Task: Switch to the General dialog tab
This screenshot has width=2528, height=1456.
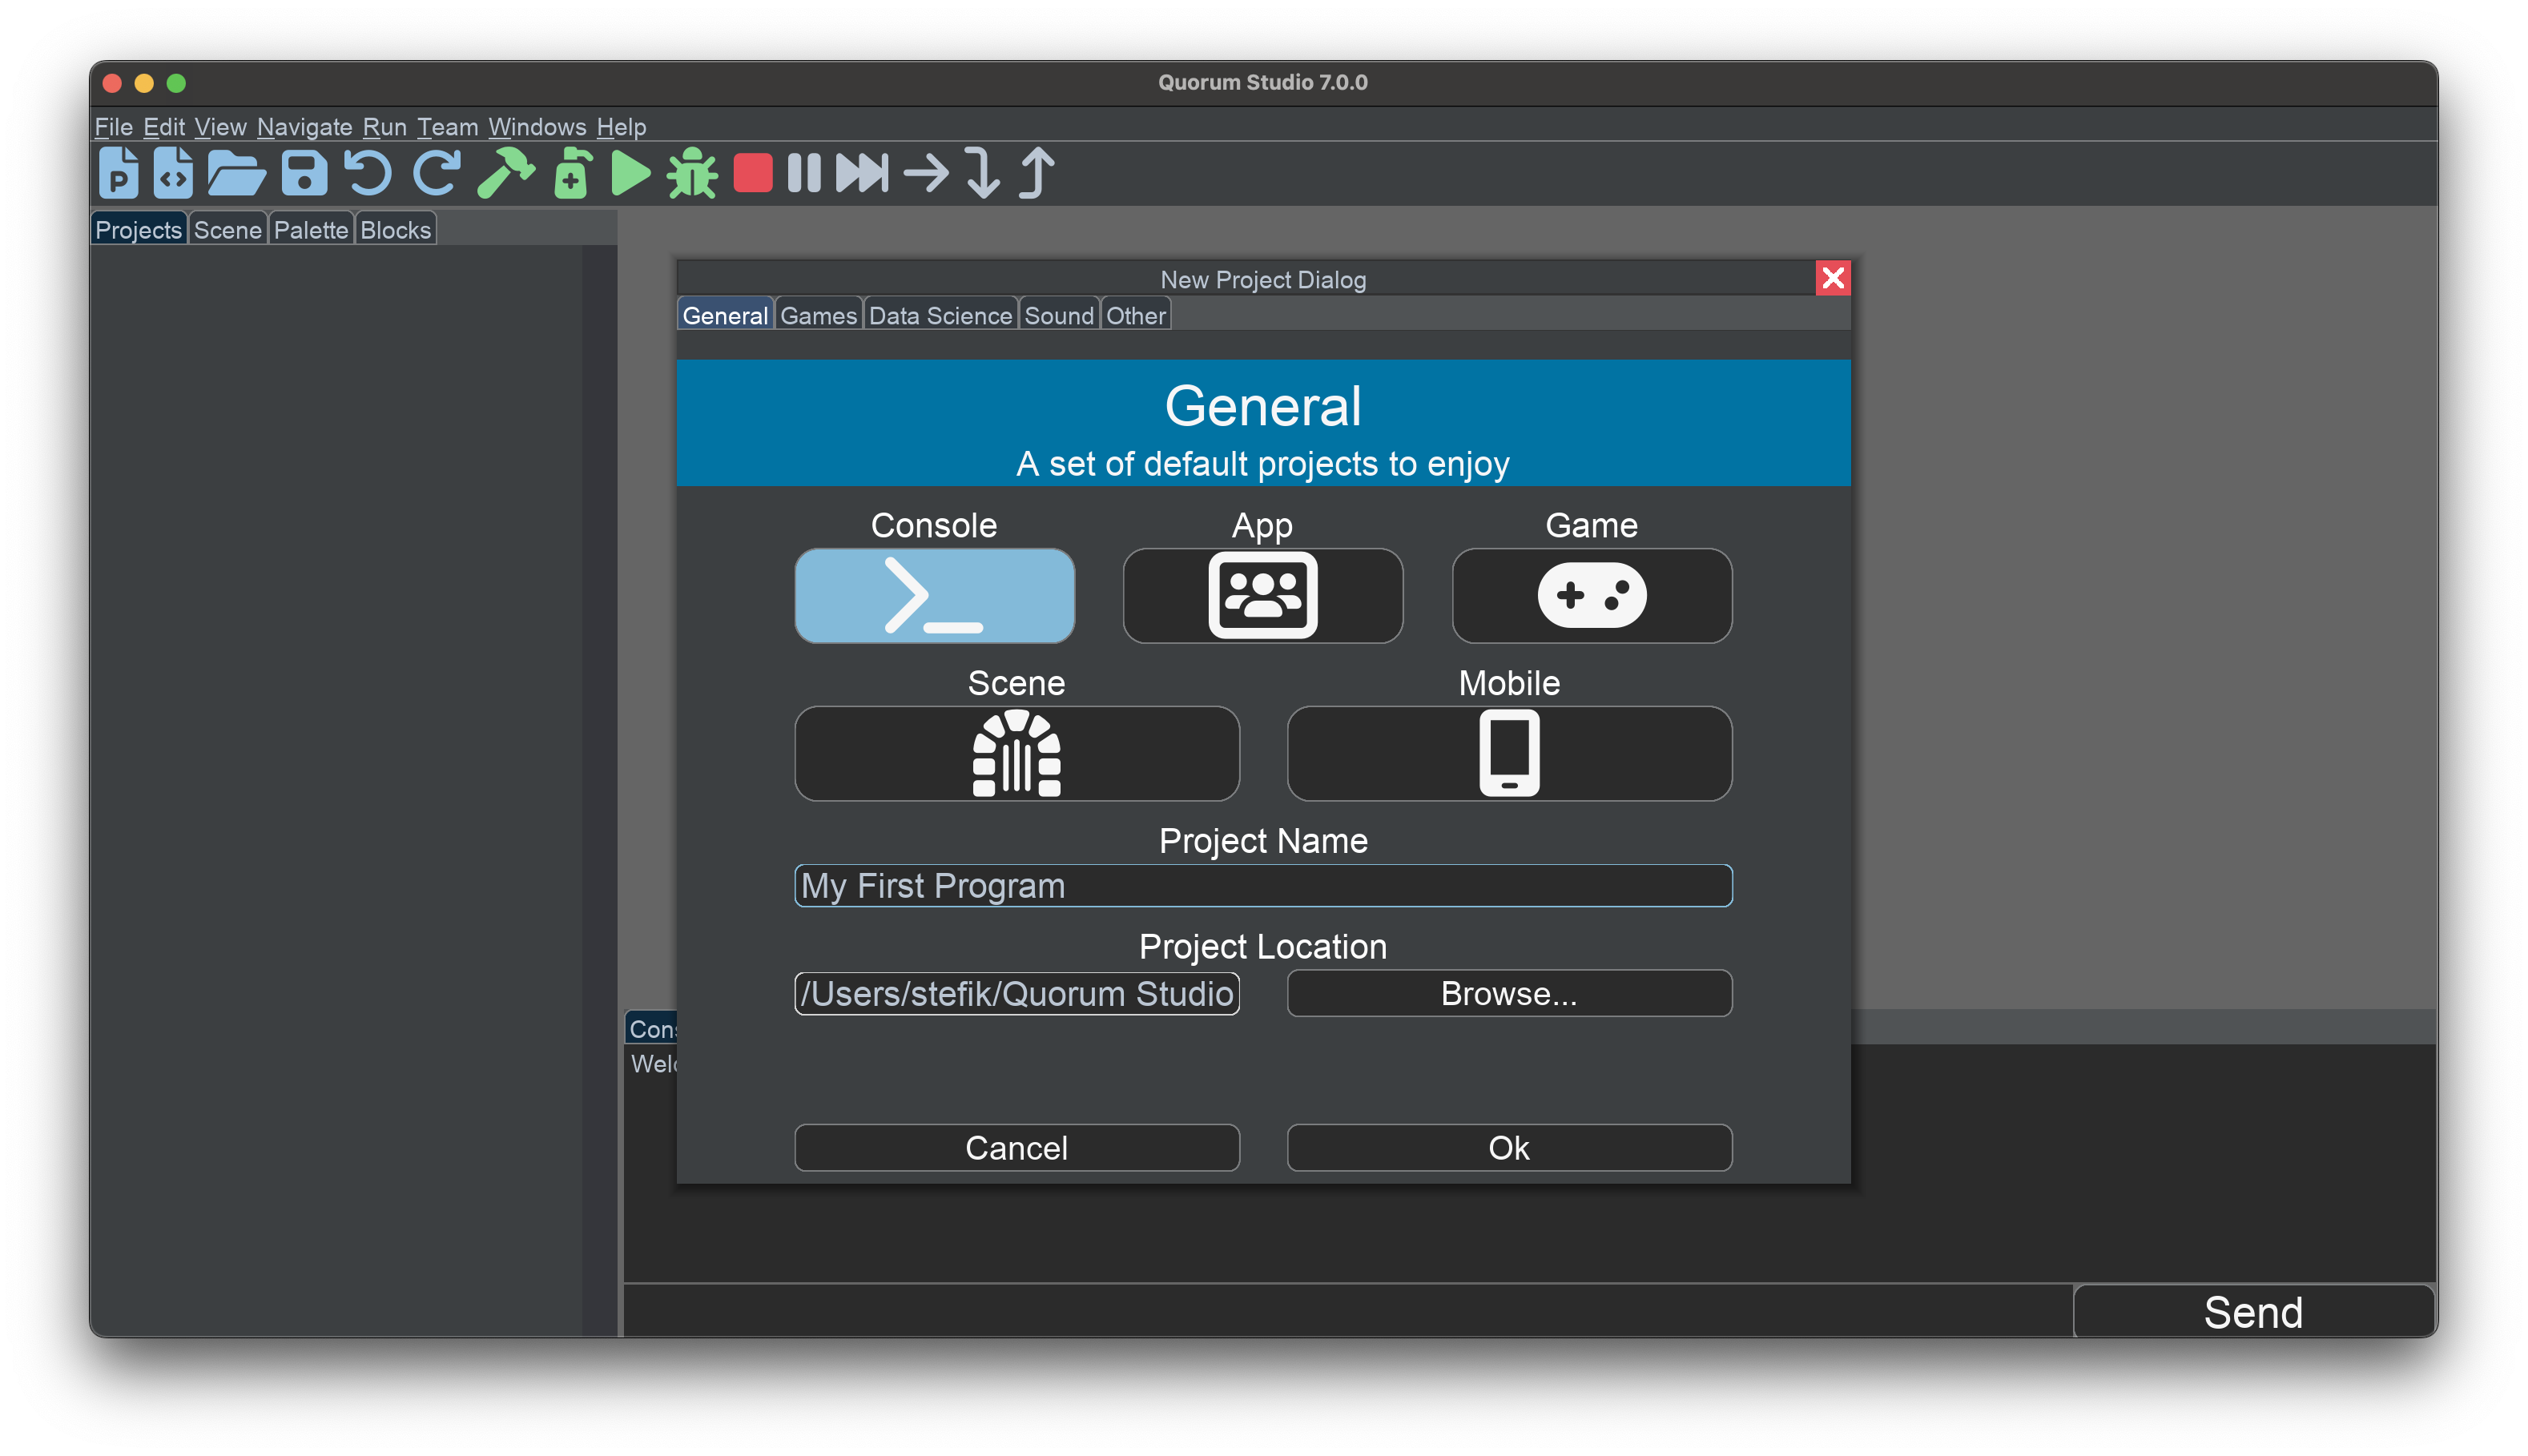Action: (x=725, y=315)
